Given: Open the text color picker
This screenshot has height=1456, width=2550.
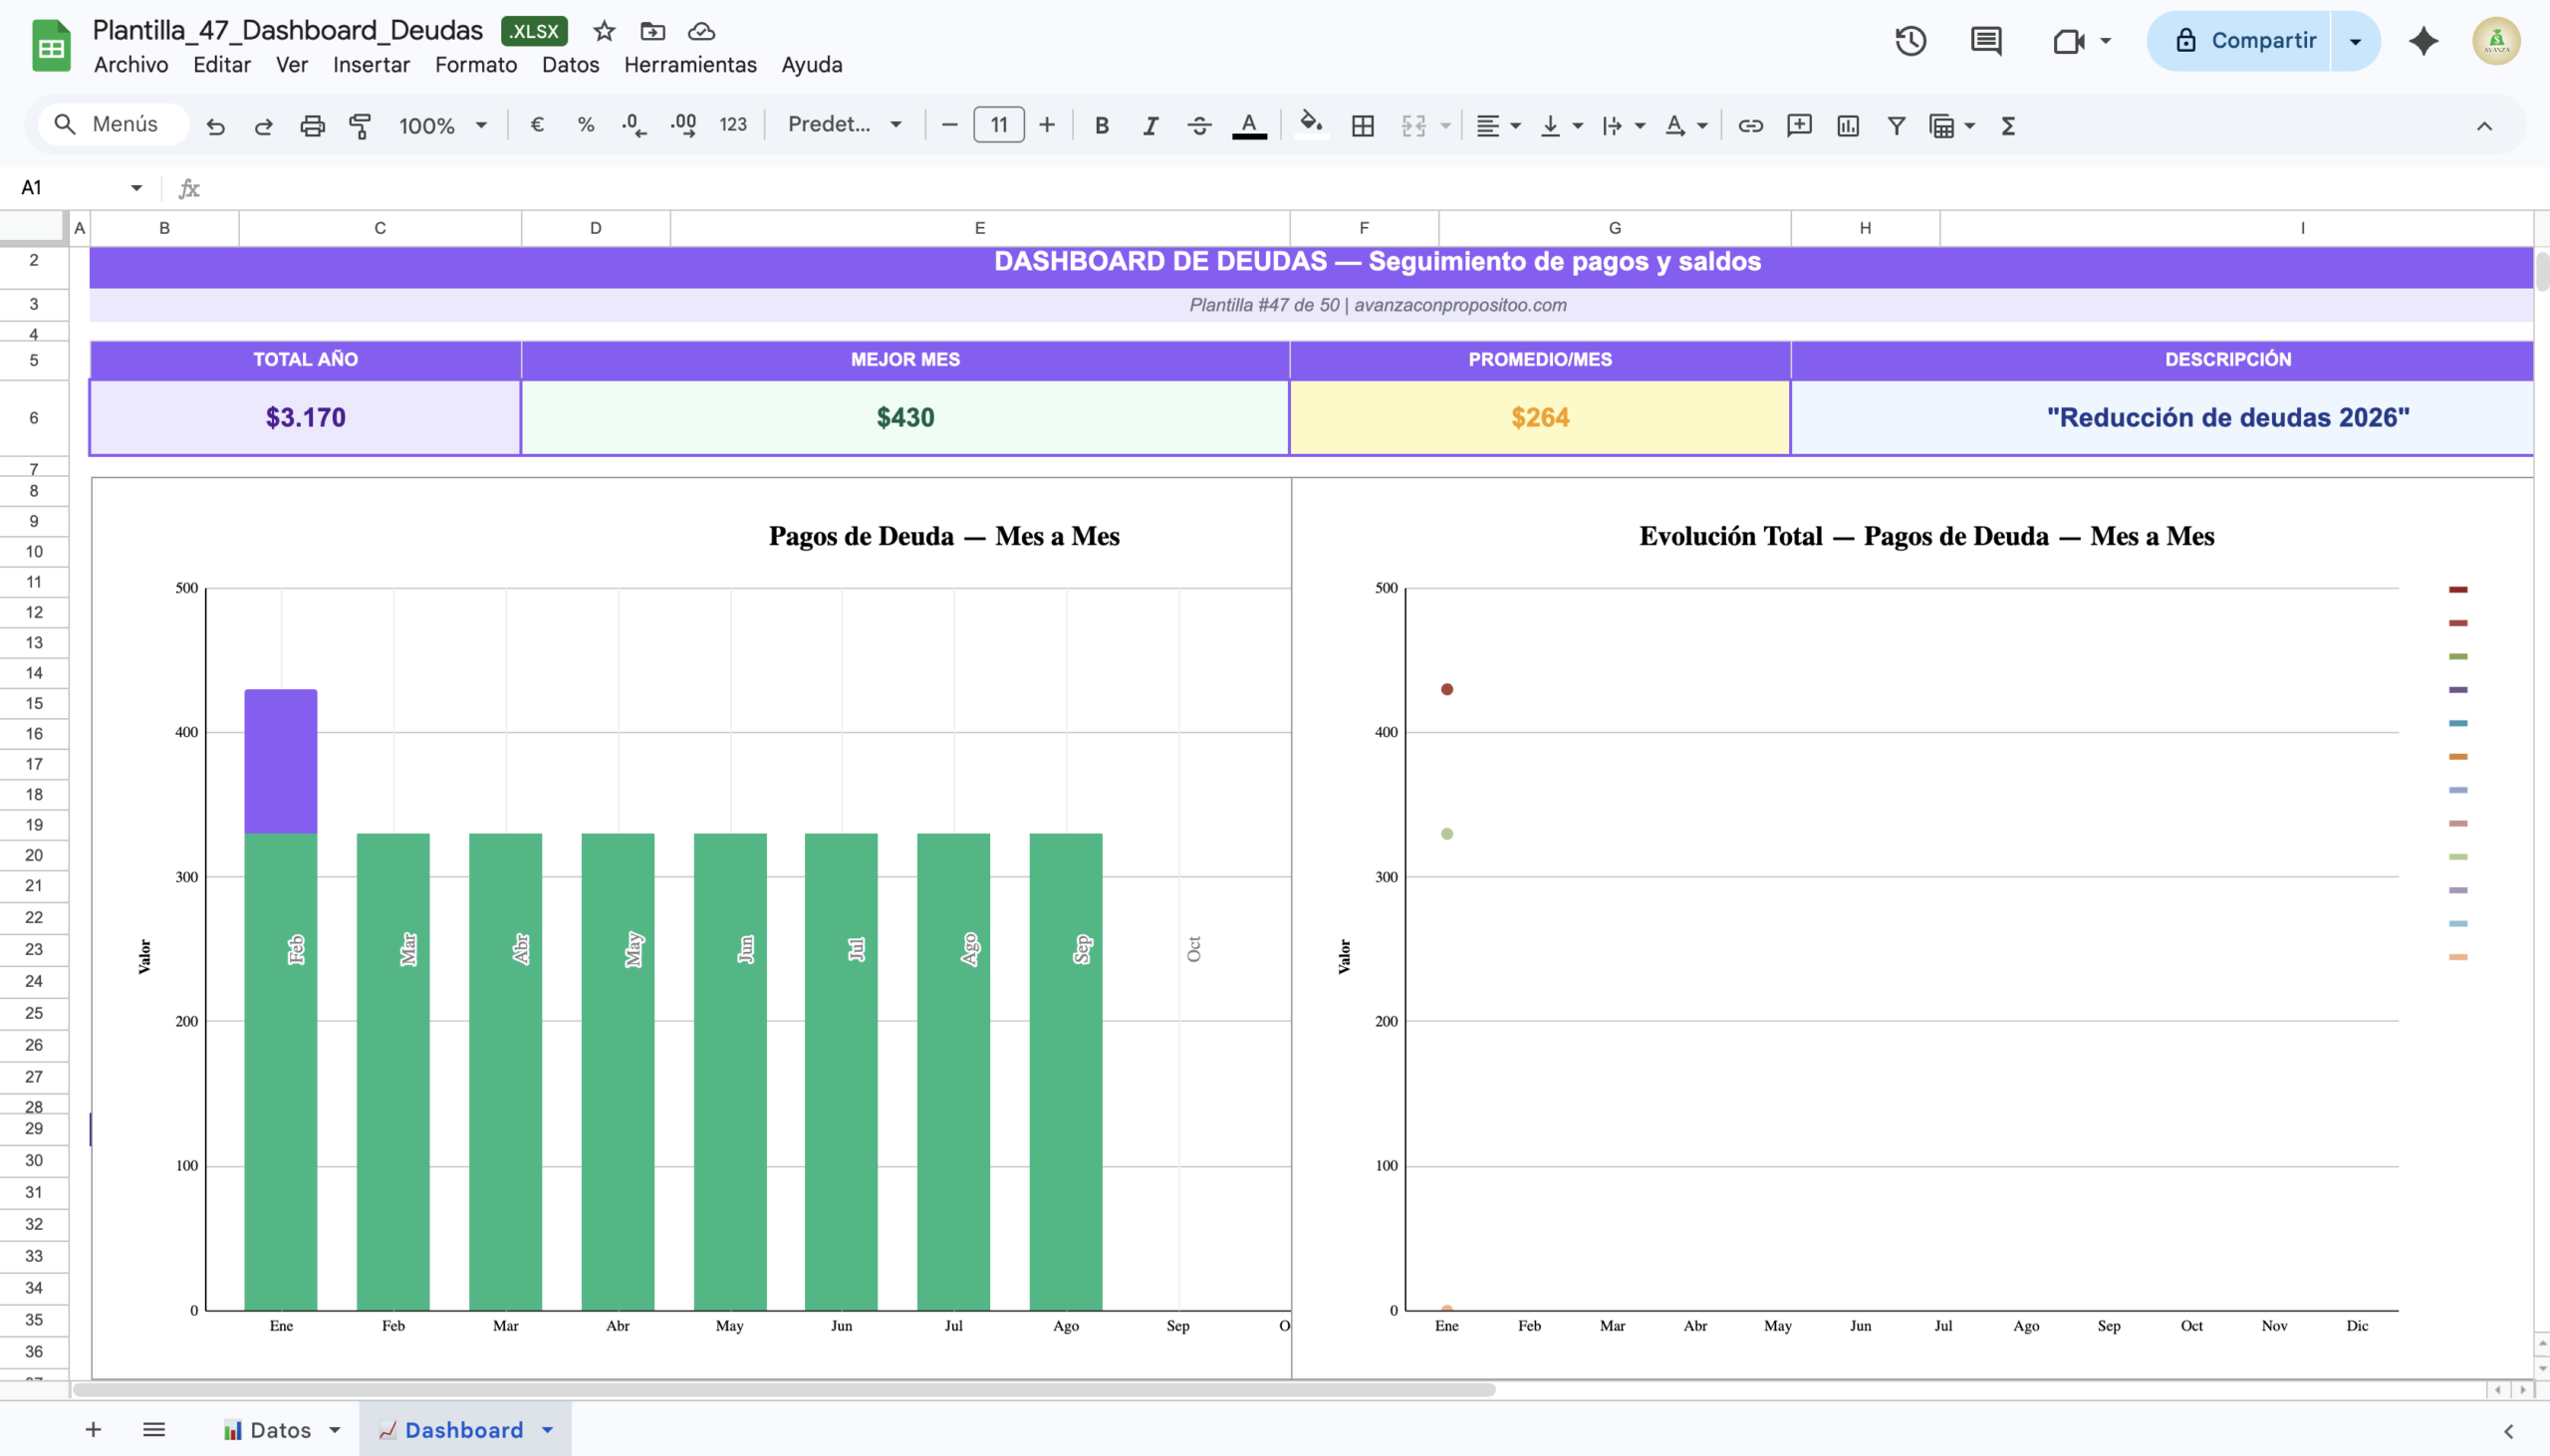Looking at the screenshot, I should (1248, 125).
